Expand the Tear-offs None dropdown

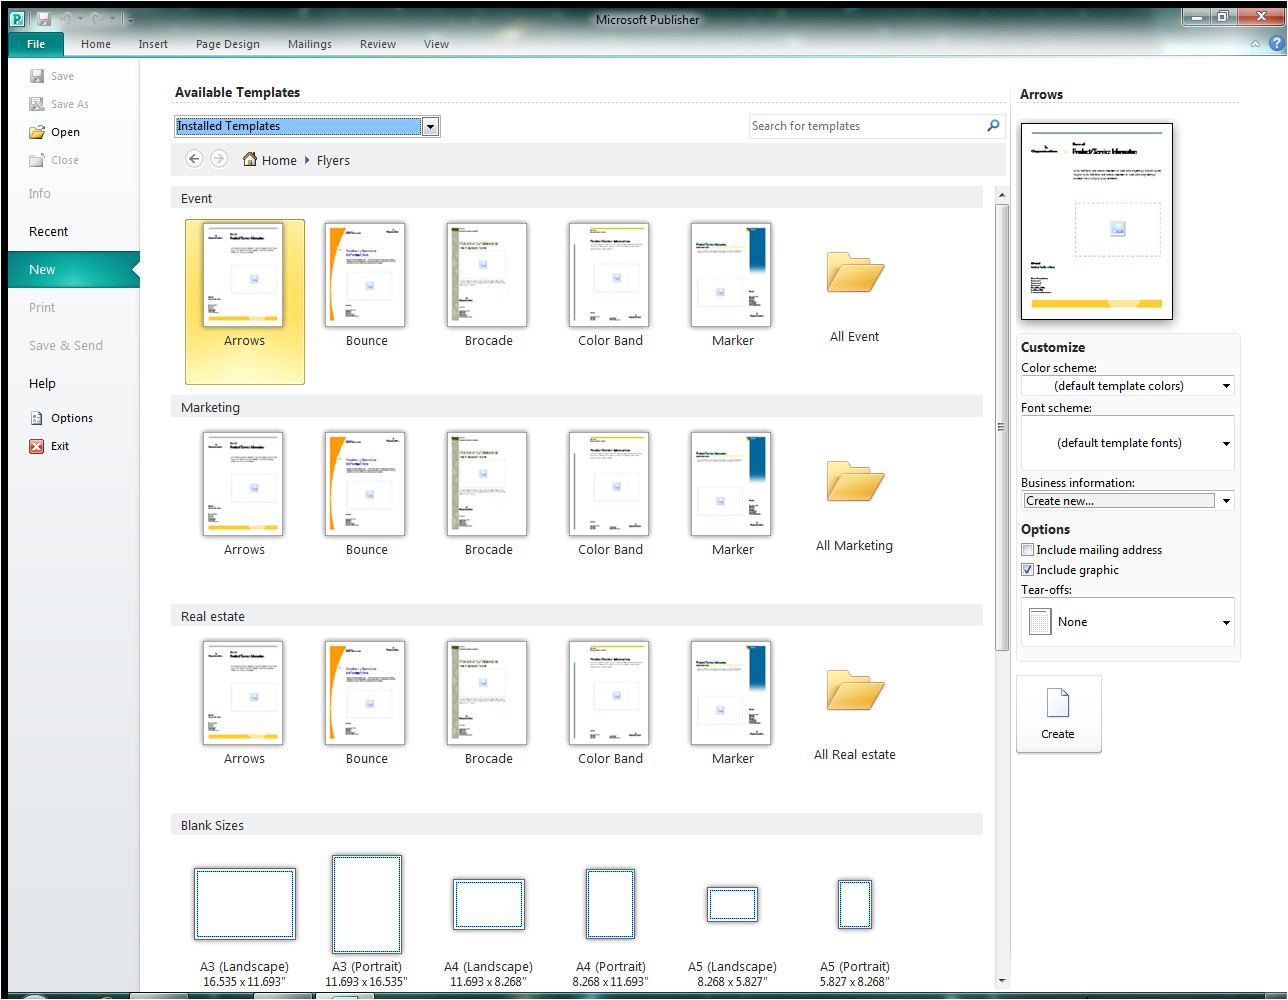point(1226,623)
